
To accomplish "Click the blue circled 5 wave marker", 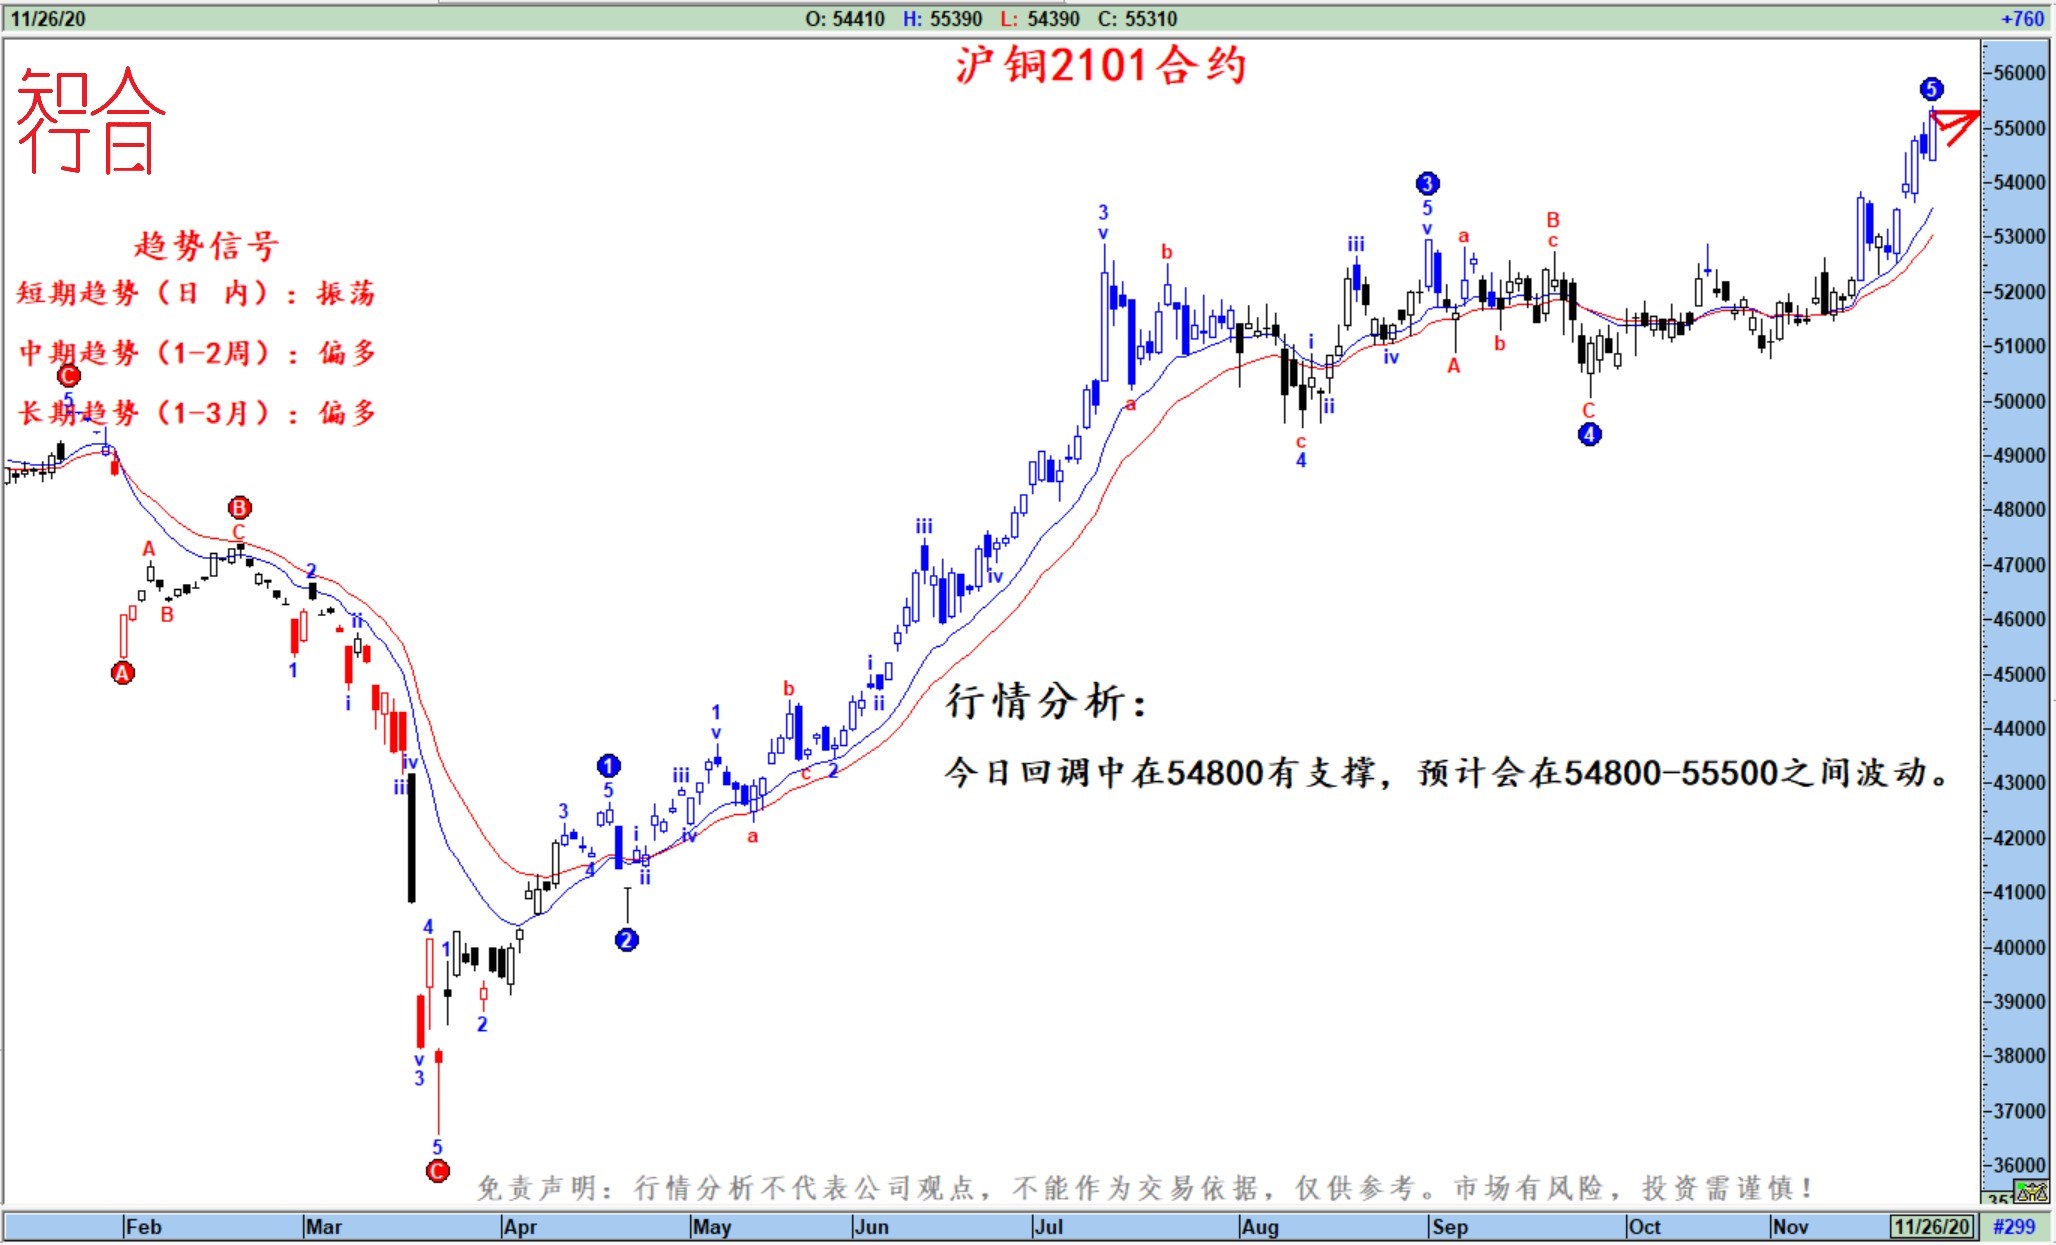I will tap(1931, 89).
